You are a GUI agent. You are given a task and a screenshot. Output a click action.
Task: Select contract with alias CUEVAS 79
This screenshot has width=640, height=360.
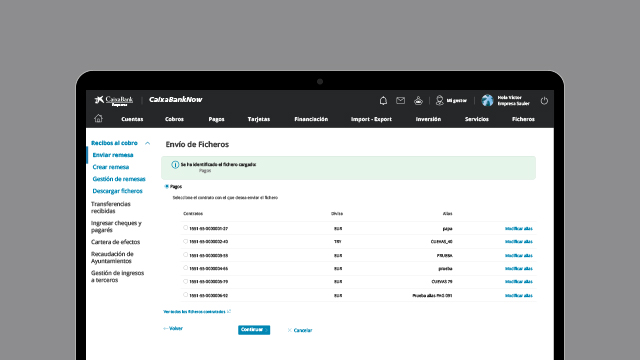tap(185, 281)
